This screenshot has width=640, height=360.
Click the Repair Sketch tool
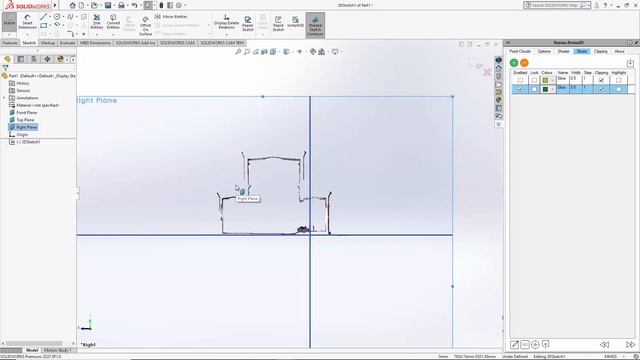(248, 23)
